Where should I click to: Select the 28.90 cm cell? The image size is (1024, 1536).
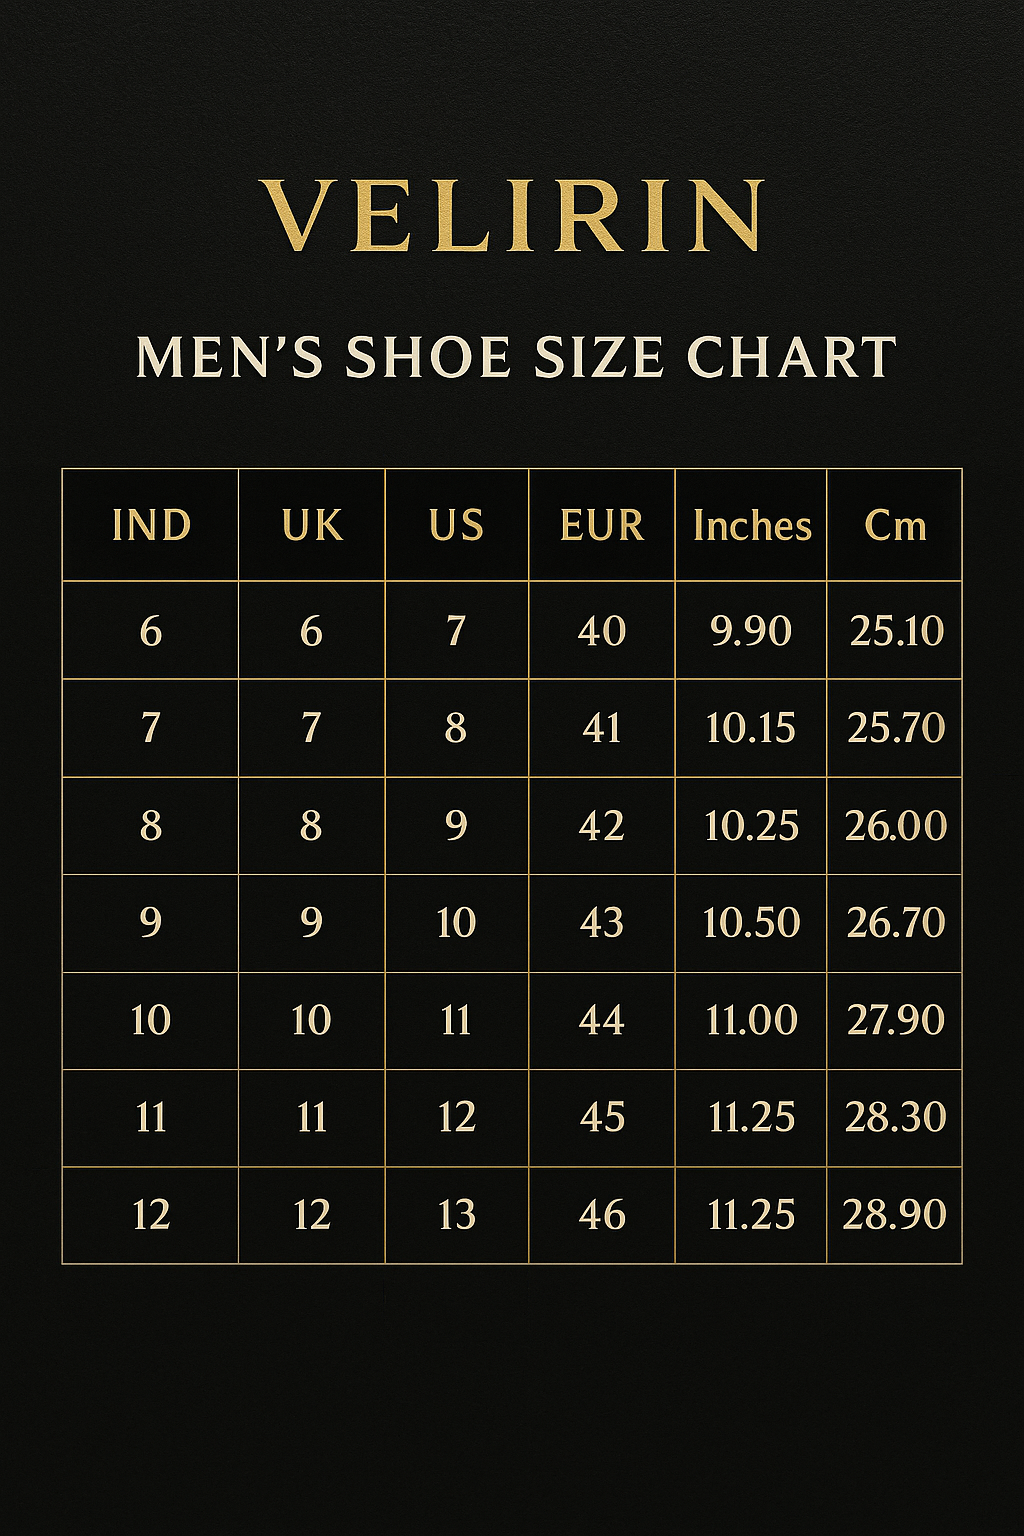pyautogui.click(x=894, y=1215)
